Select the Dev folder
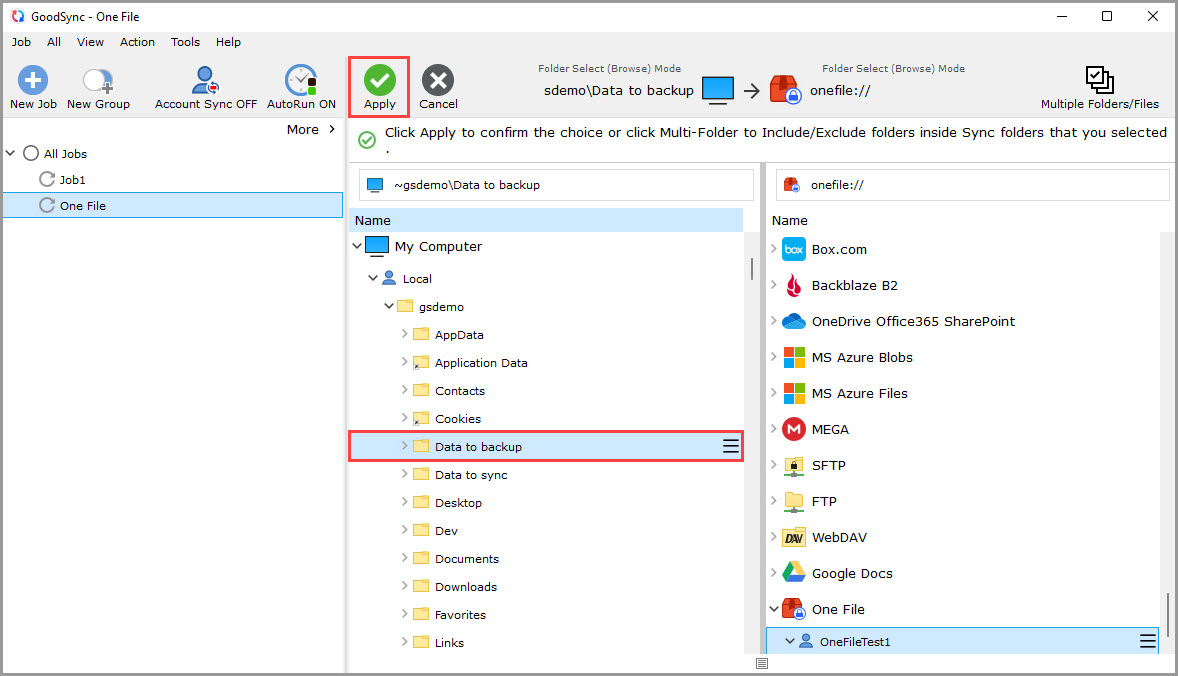 [x=446, y=530]
